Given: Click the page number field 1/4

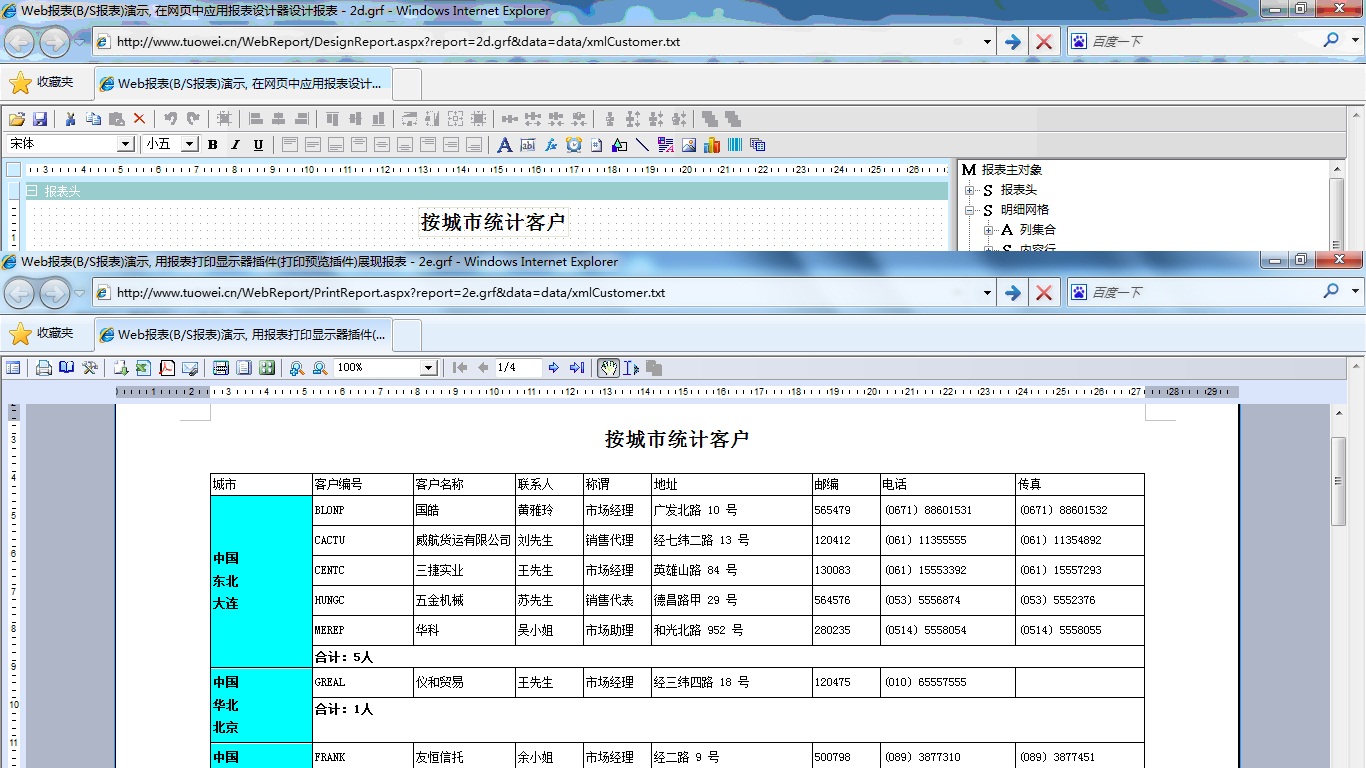Looking at the screenshot, I should (x=518, y=368).
